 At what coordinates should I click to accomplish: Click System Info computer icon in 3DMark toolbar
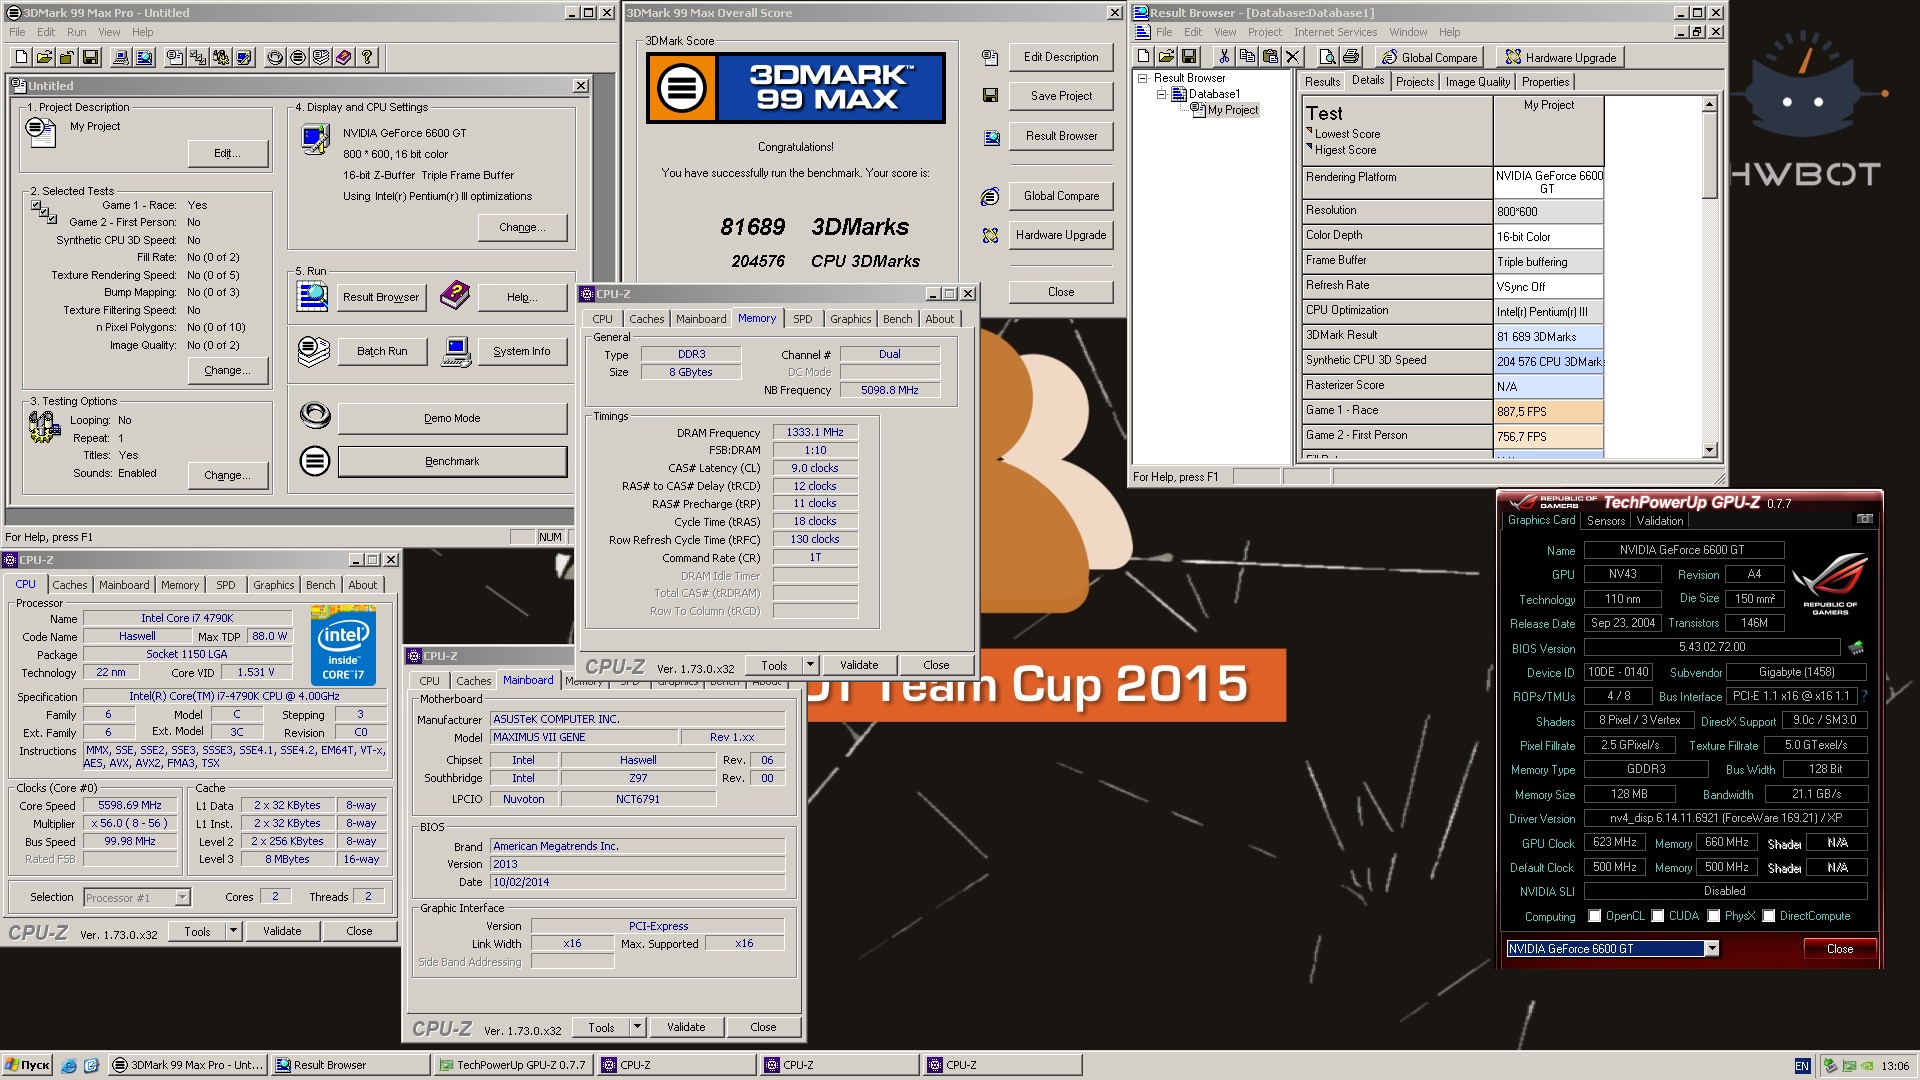[x=121, y=57]
